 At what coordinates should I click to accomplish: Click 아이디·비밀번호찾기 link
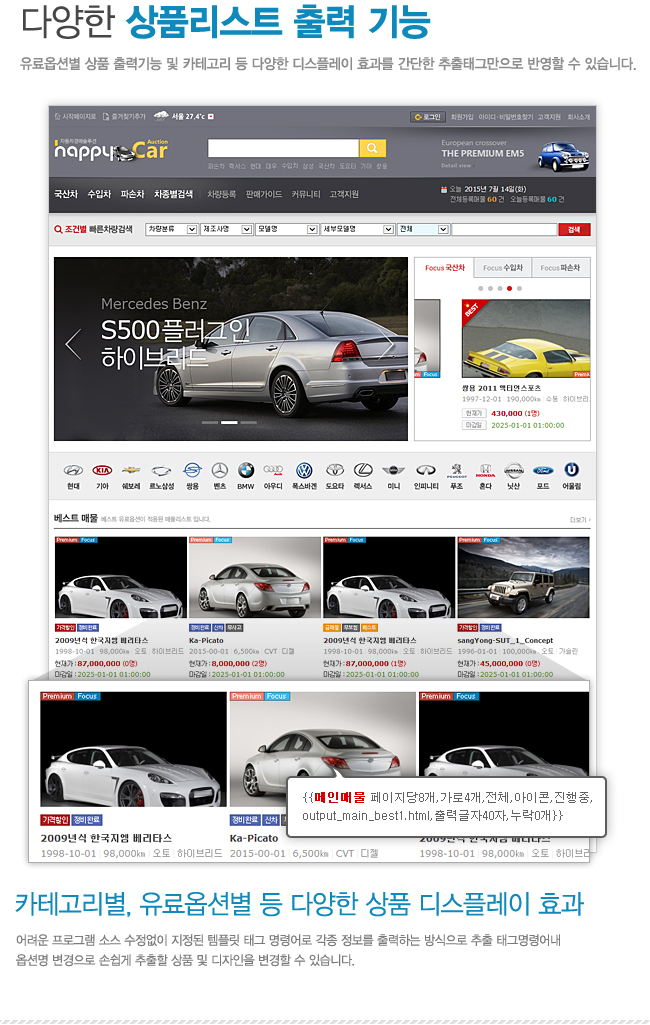point(505,117)
